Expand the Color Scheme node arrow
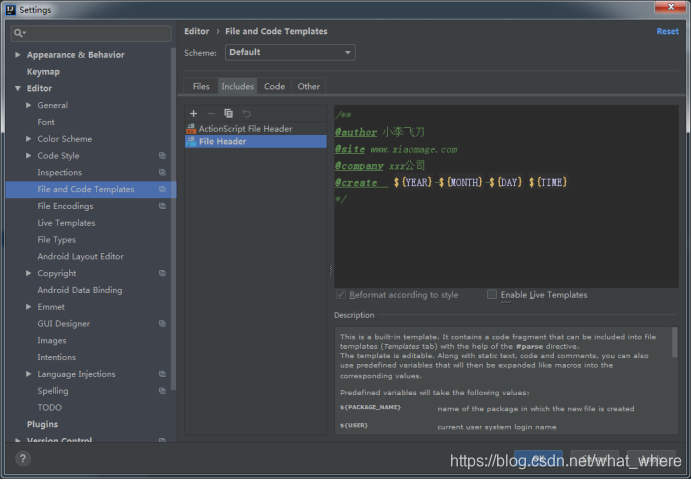The width and height of the screenshot is (692, 480). tap(29, 139)
